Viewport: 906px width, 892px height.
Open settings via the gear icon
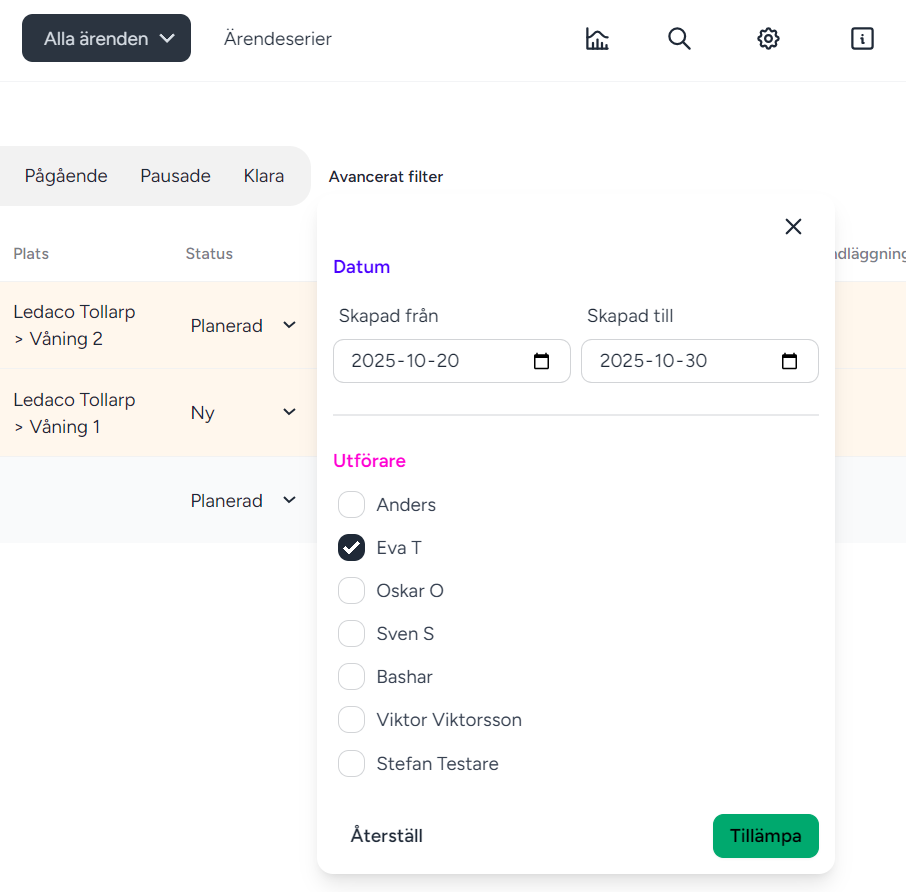click(768, 39)
